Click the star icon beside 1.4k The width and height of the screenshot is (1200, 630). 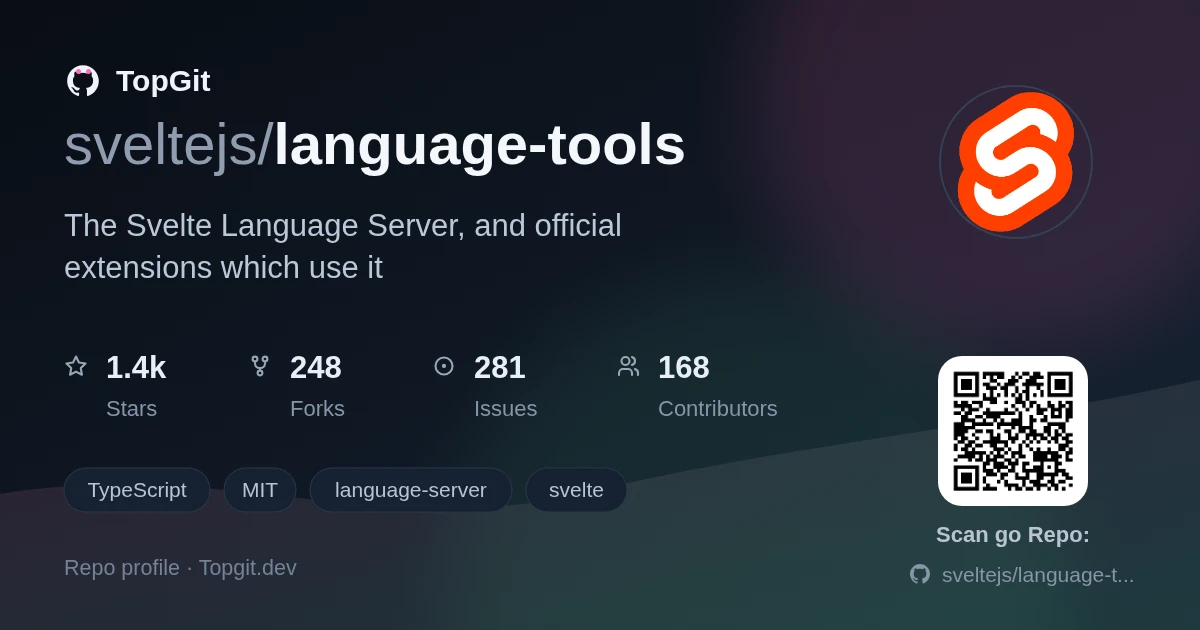76,366
